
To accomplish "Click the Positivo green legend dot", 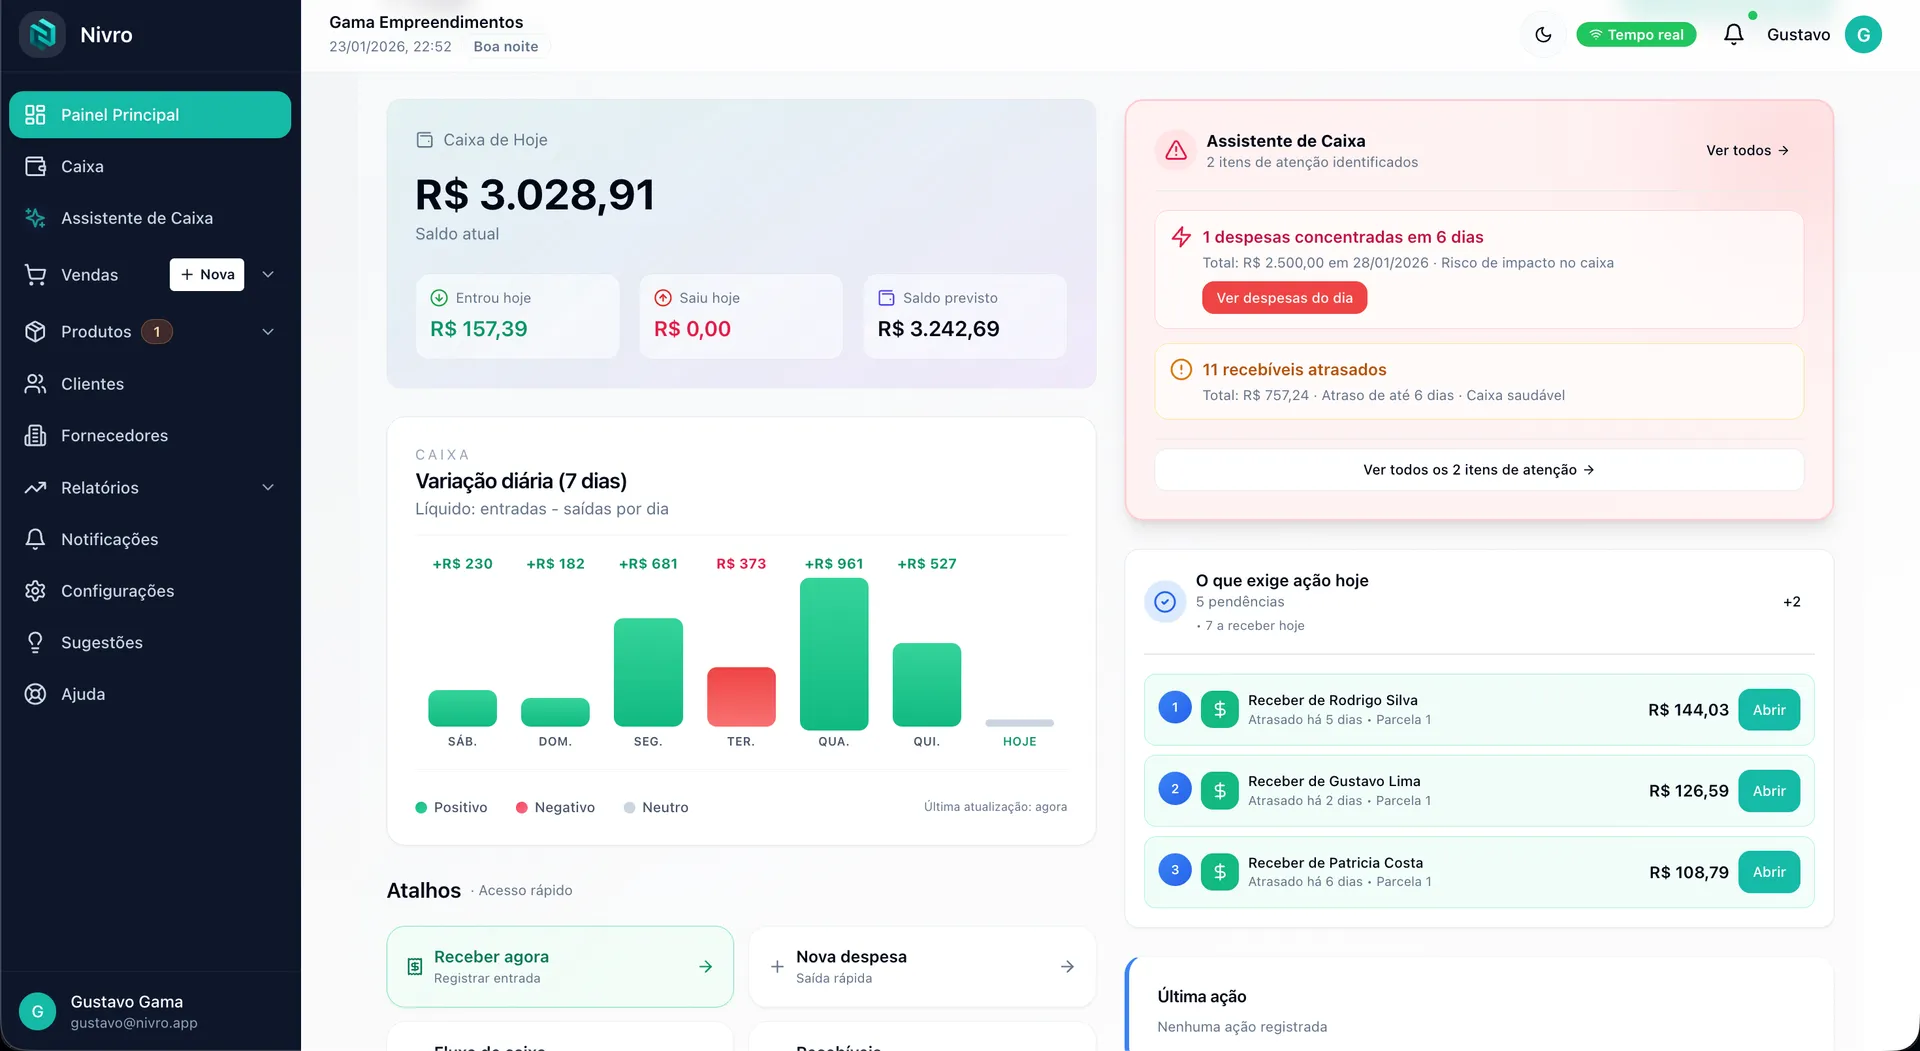I will (421, 808).
